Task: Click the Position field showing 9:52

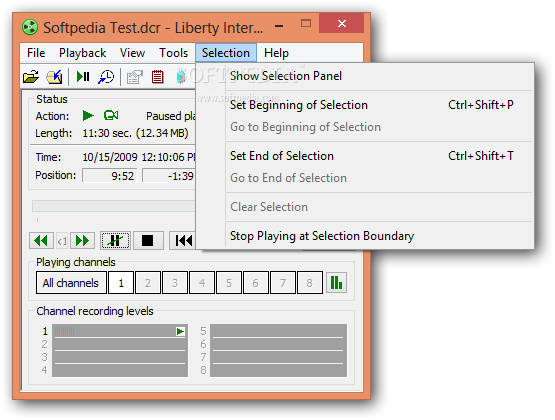Action: point(110,176)
